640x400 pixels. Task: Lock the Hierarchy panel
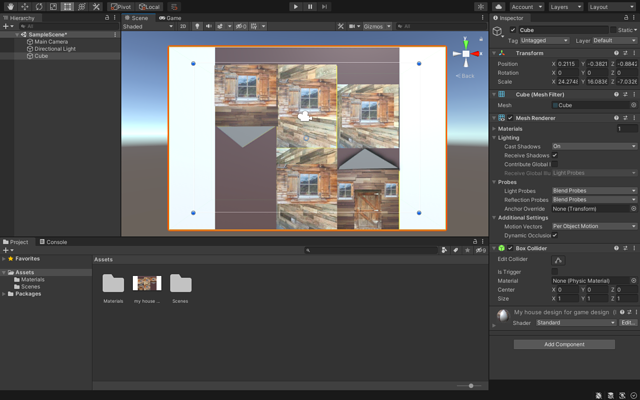[107, 18]
